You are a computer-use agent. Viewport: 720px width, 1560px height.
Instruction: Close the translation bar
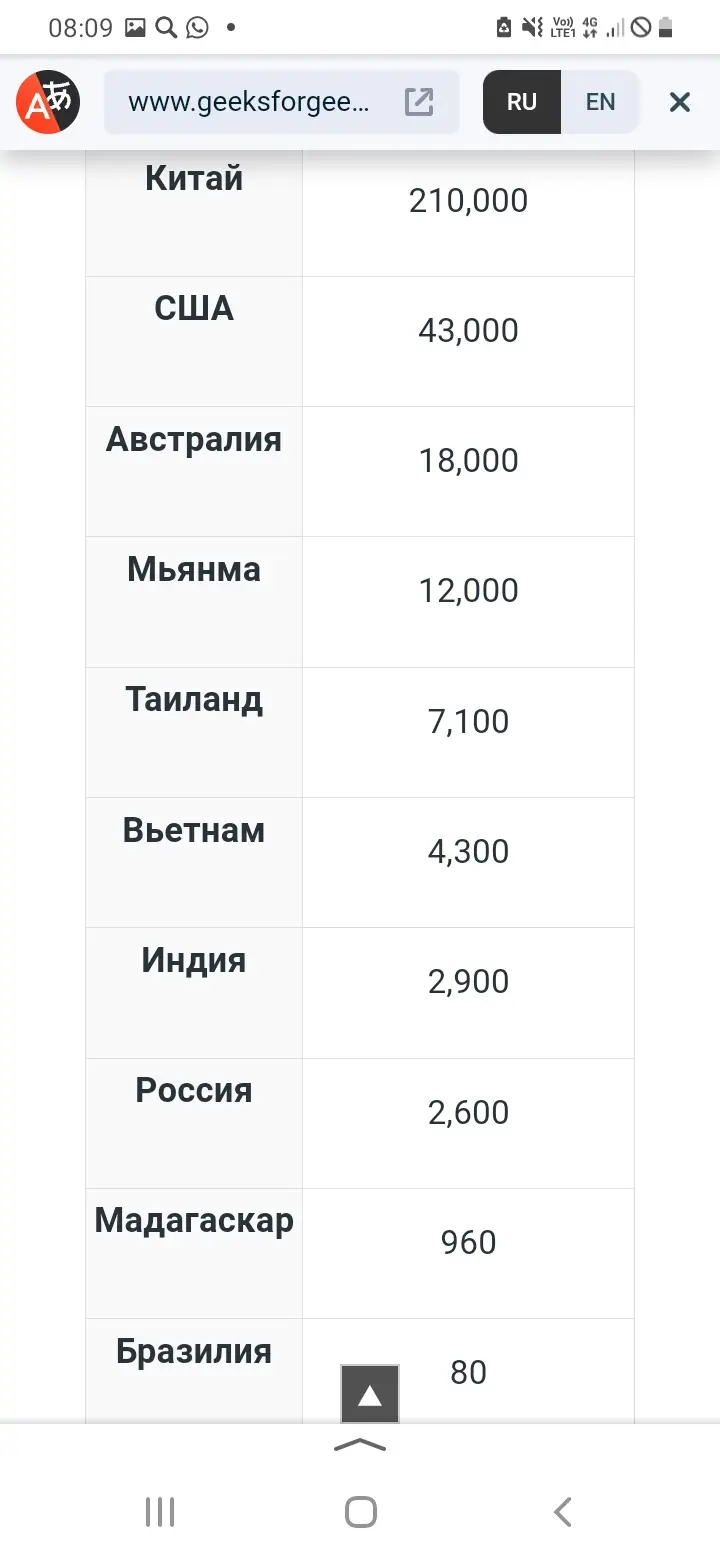point(680,102)
